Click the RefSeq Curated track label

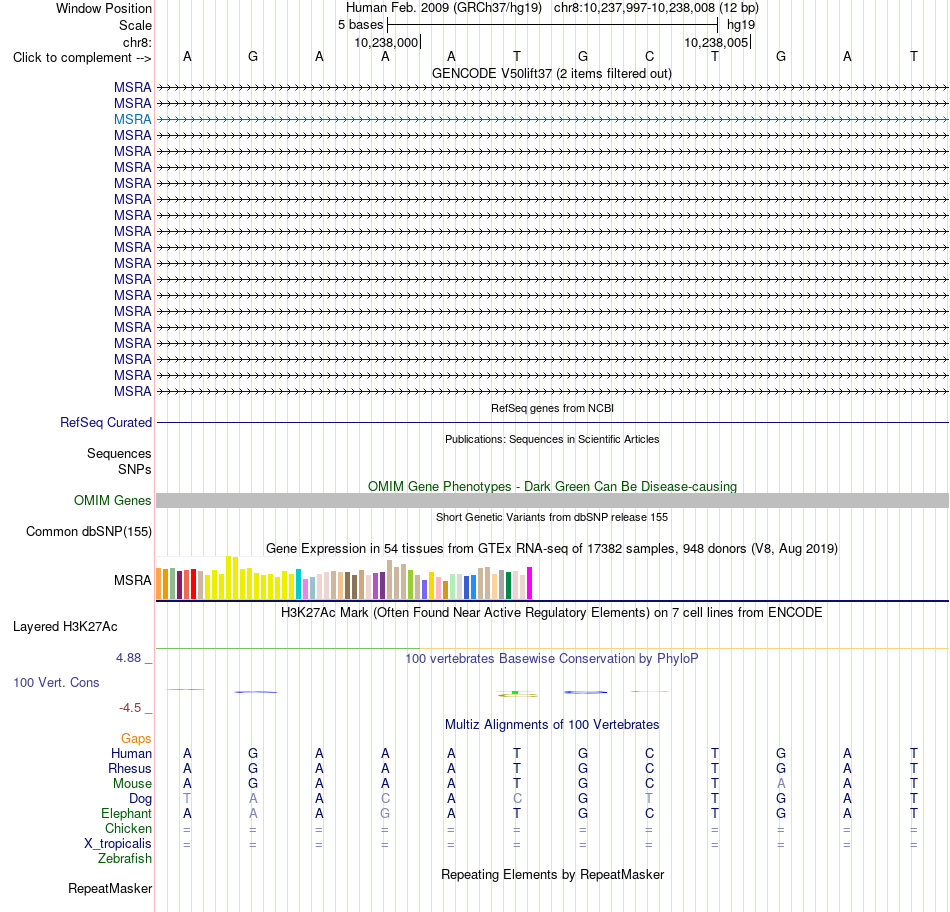(105, 422)
